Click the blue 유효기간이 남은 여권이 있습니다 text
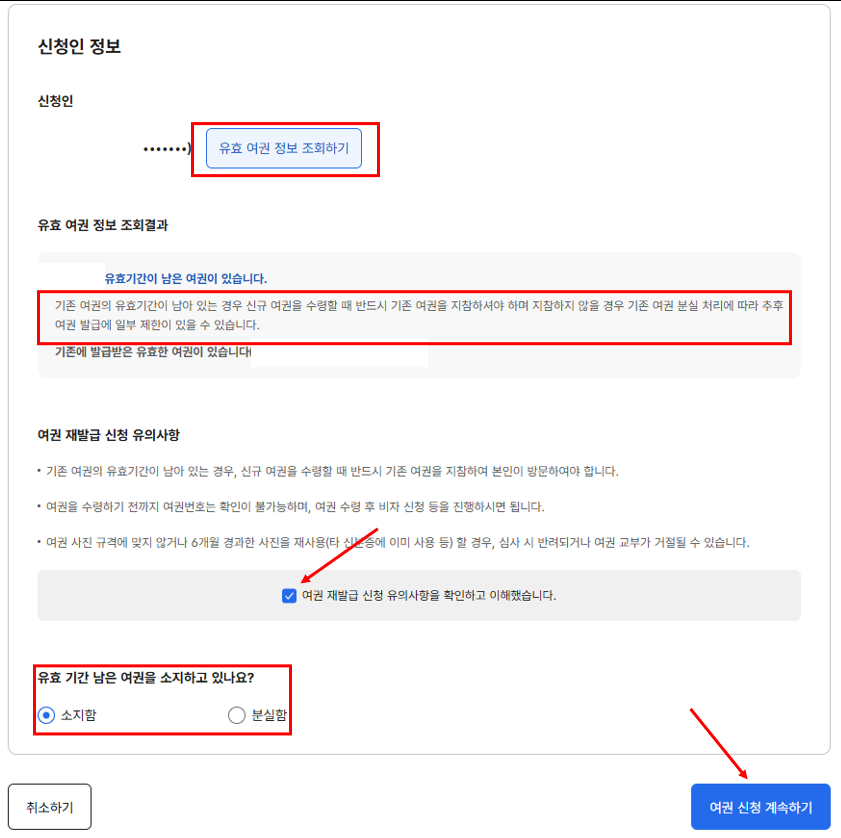Image resolution: width=841 pixels, height=838 pixels. [186, 278]
